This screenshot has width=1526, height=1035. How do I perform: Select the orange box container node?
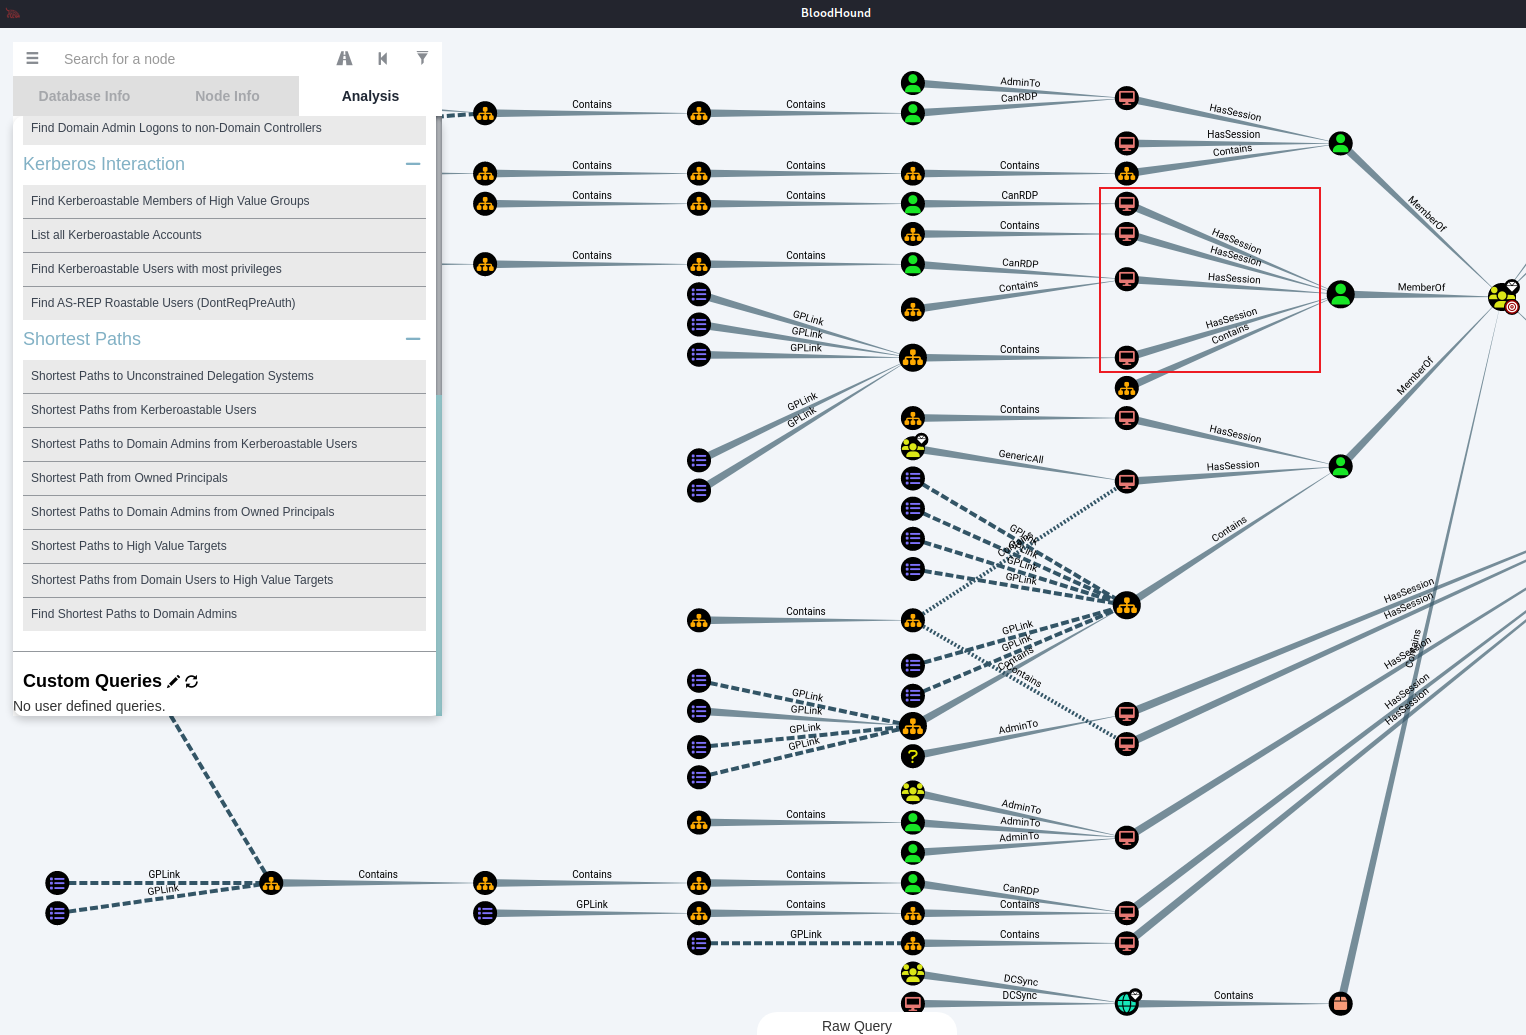pos(1340,1003)
